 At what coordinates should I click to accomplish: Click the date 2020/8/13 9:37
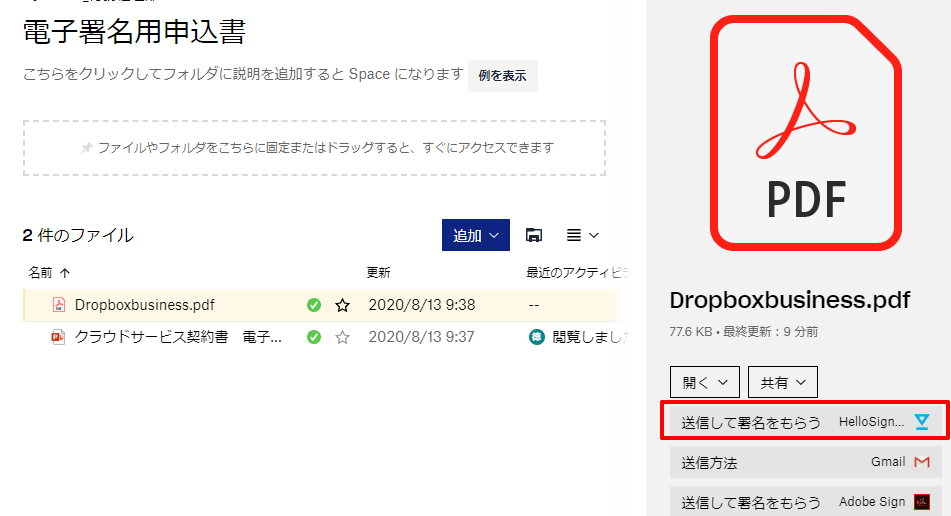421,337
